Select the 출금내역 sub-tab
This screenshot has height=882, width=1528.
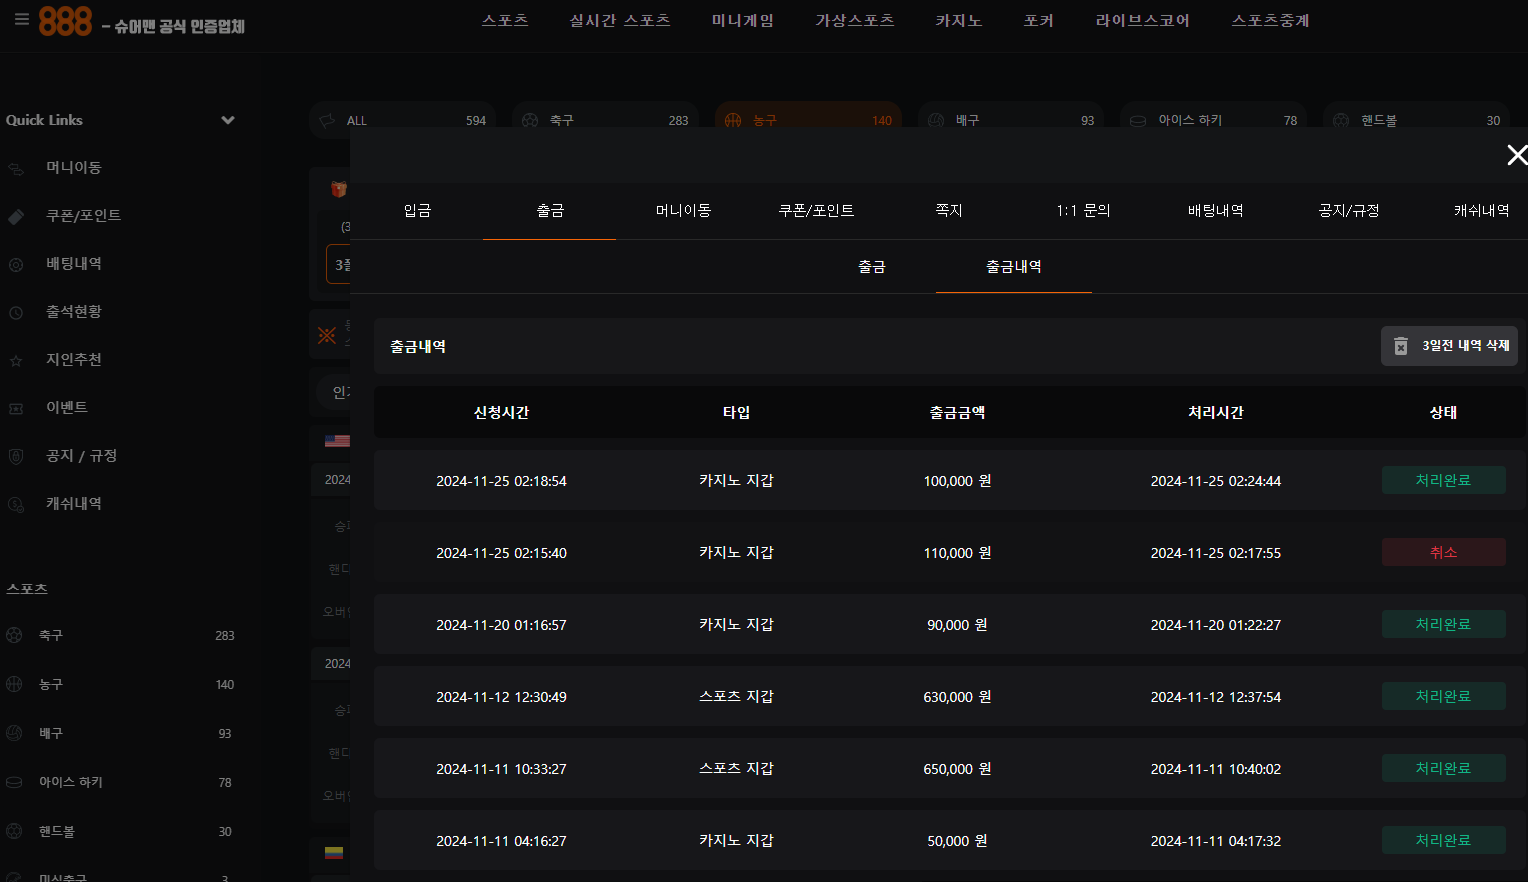point(1014,267)
